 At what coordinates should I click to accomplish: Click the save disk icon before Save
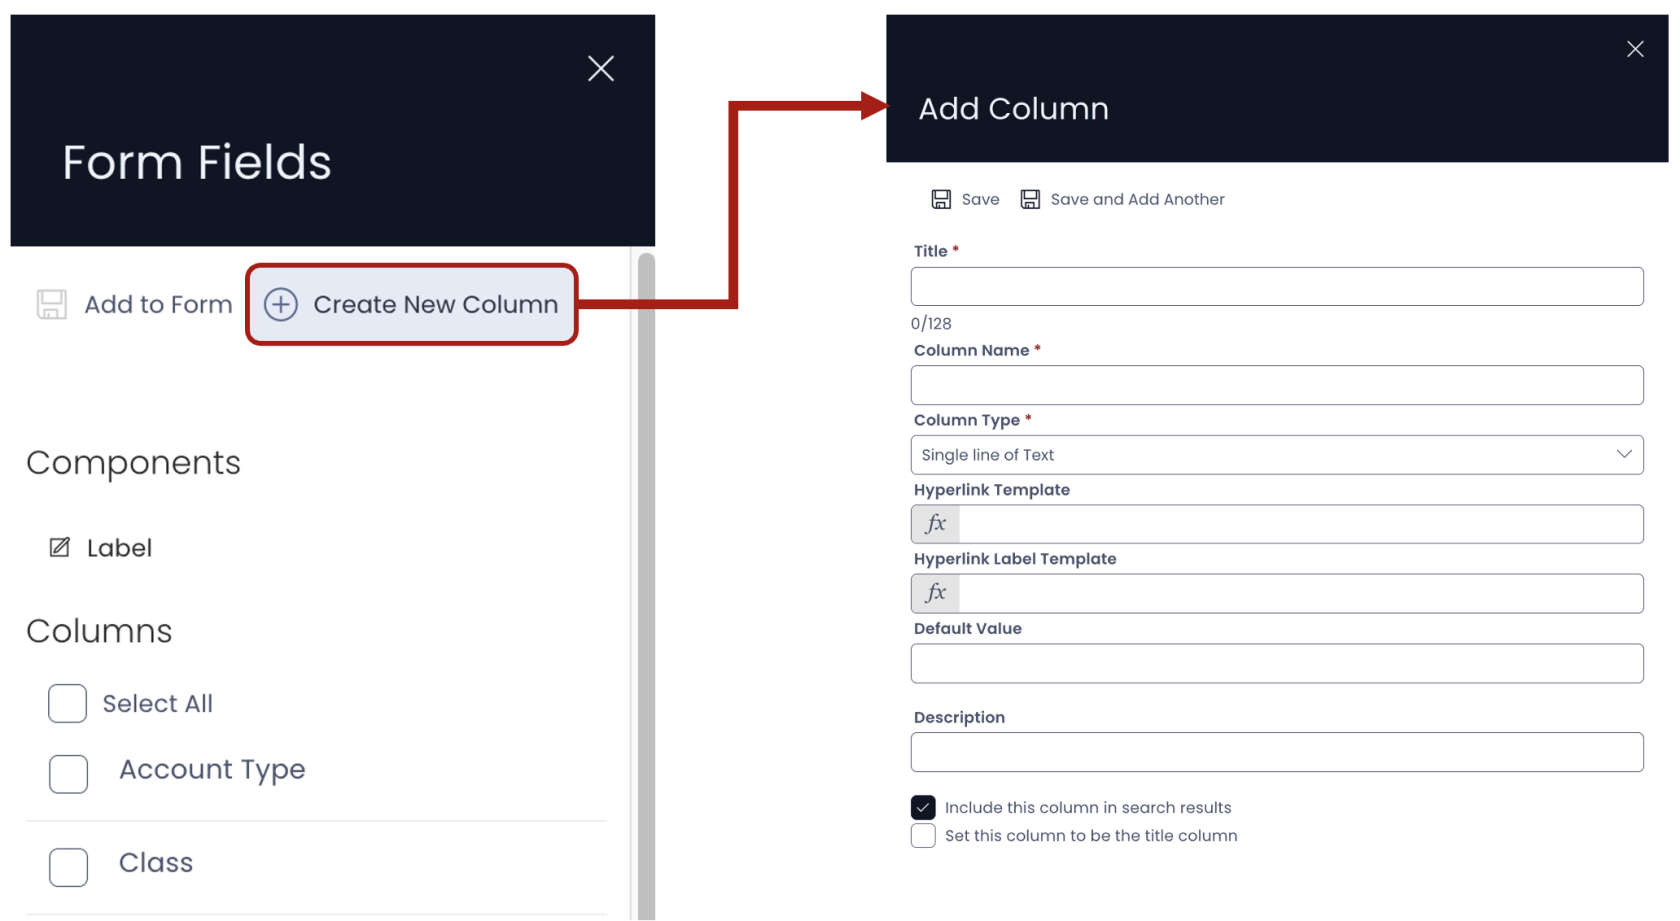coord(941,198)
